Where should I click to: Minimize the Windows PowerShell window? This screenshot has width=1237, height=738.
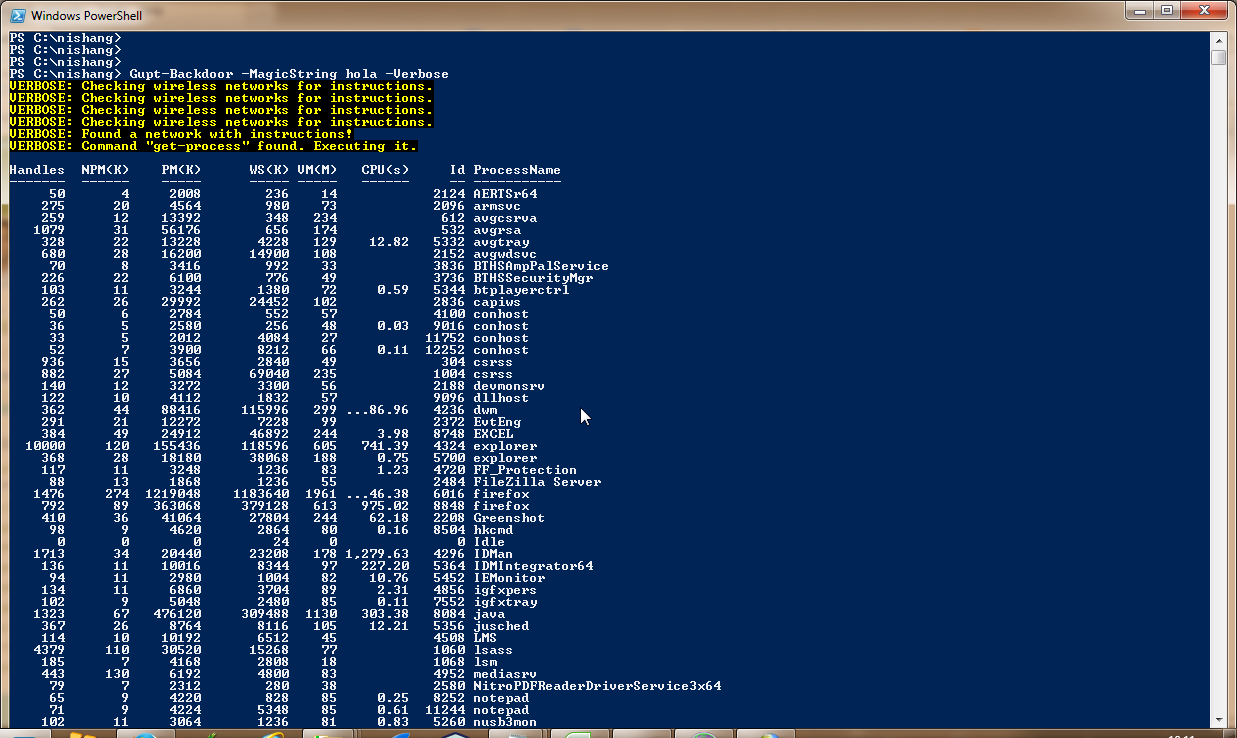point(1139,10)
